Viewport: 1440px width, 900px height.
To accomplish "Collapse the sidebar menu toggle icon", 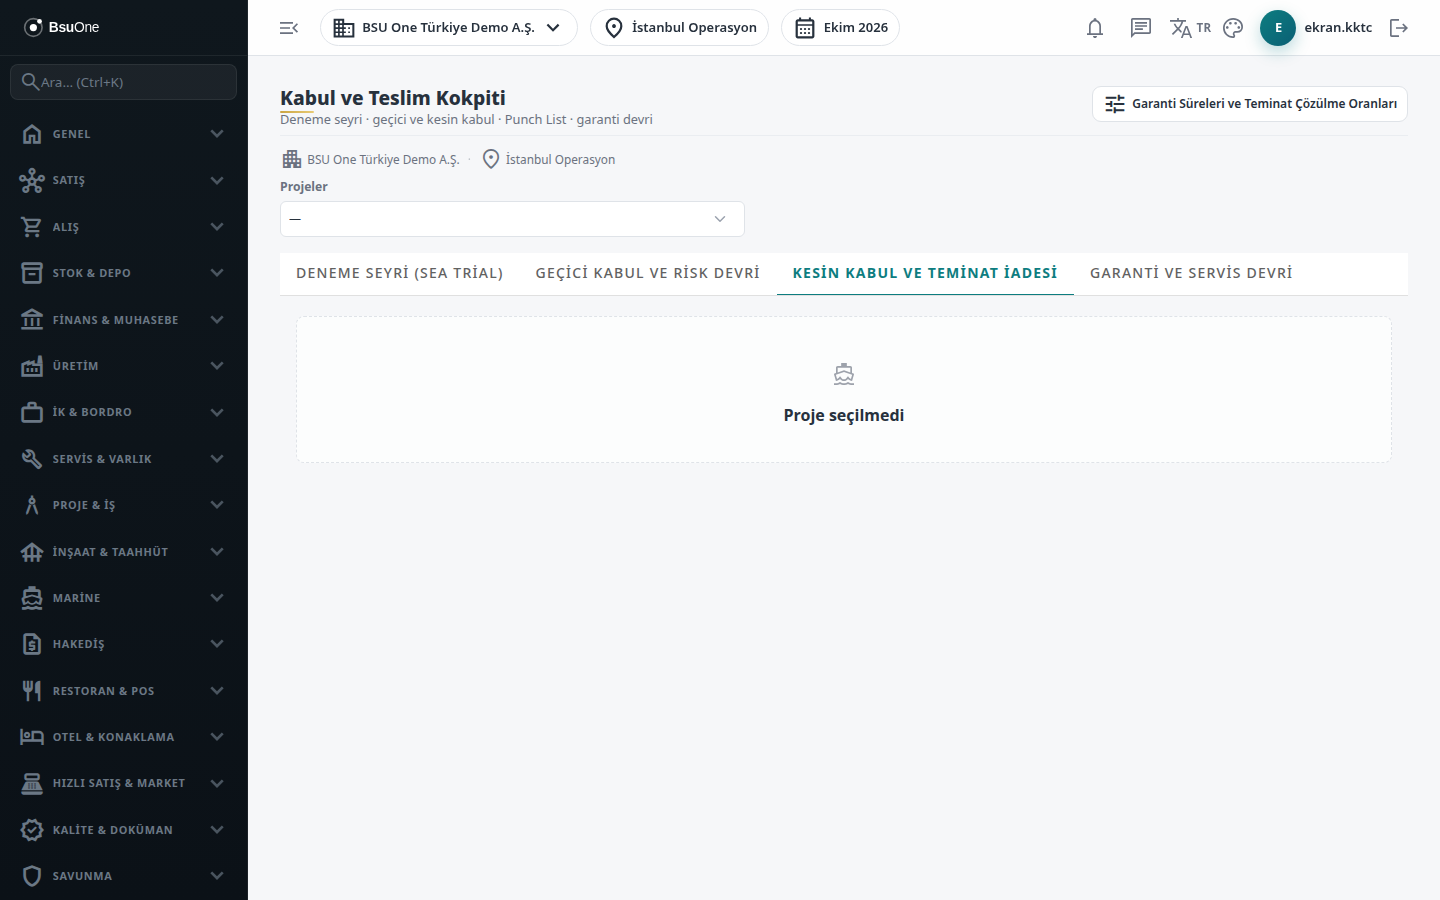I will coord(289,28).
